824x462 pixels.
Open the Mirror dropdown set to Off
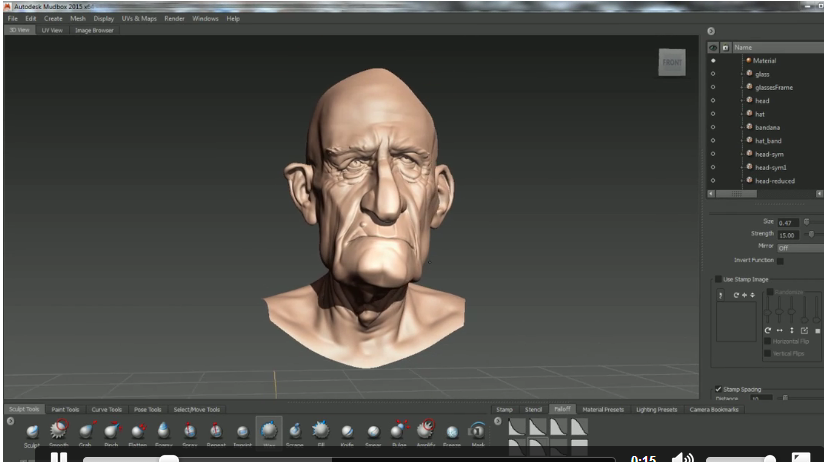[x=800, y=247]
